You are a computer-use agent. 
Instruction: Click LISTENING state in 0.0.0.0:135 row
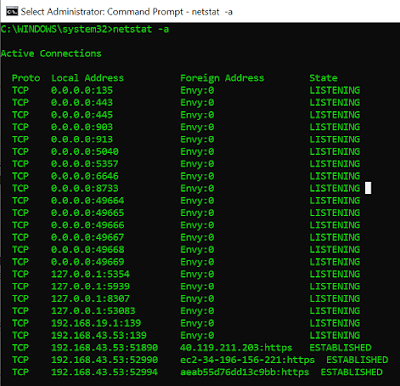[335, 90]
